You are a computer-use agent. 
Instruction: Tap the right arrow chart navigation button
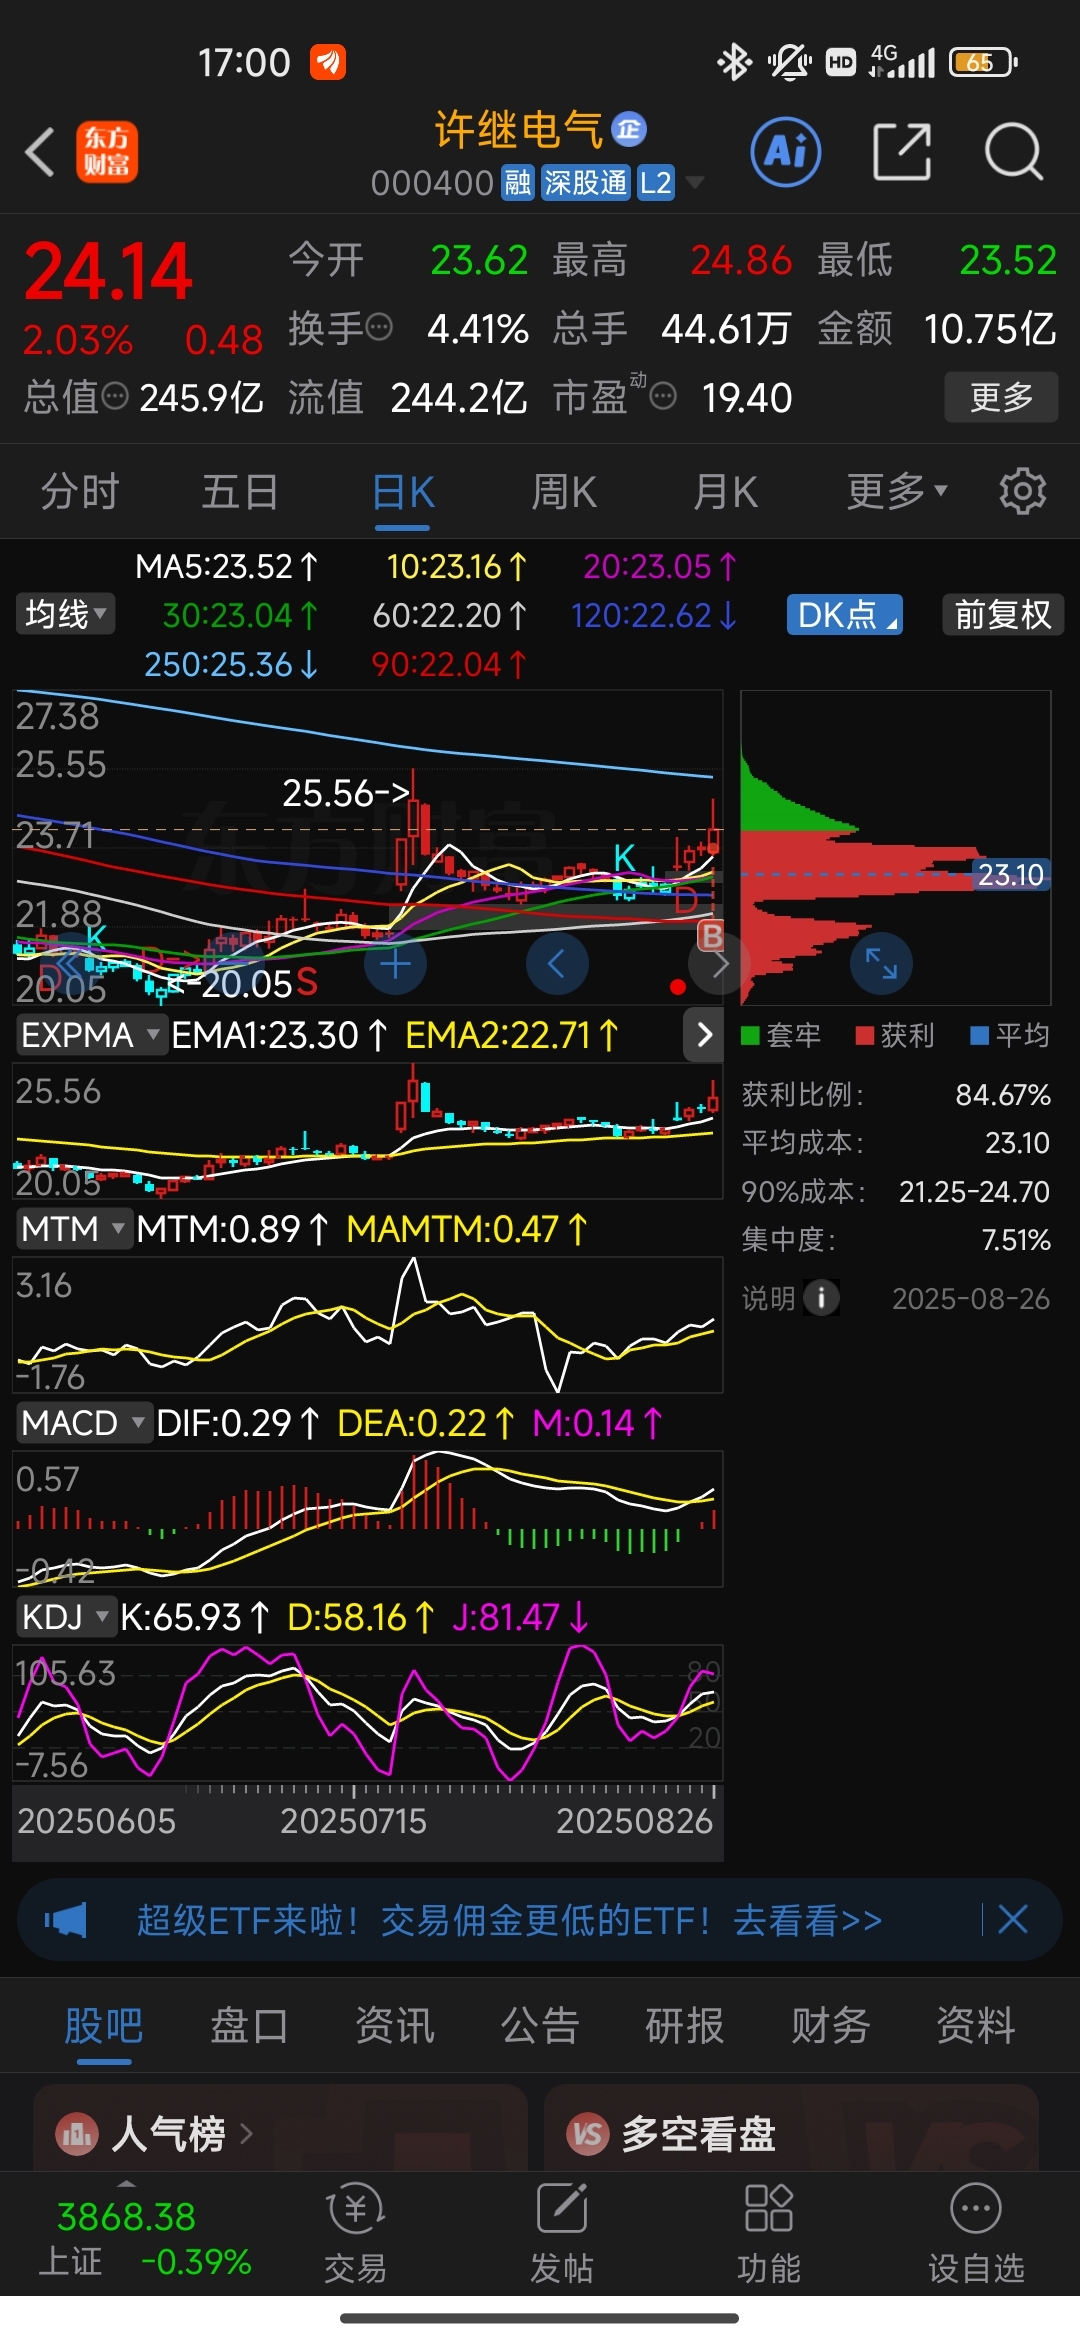point(720,964)
